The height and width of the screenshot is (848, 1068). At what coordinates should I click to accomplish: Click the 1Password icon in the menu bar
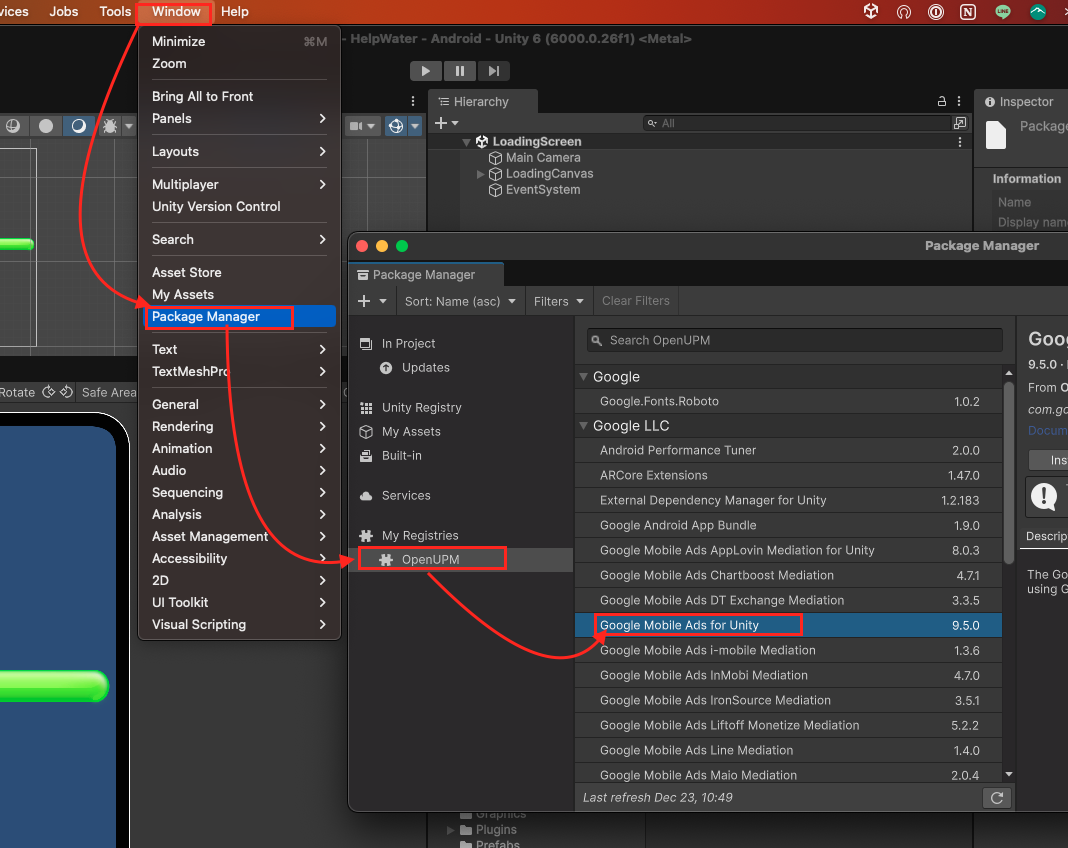[x=936, y=12]
